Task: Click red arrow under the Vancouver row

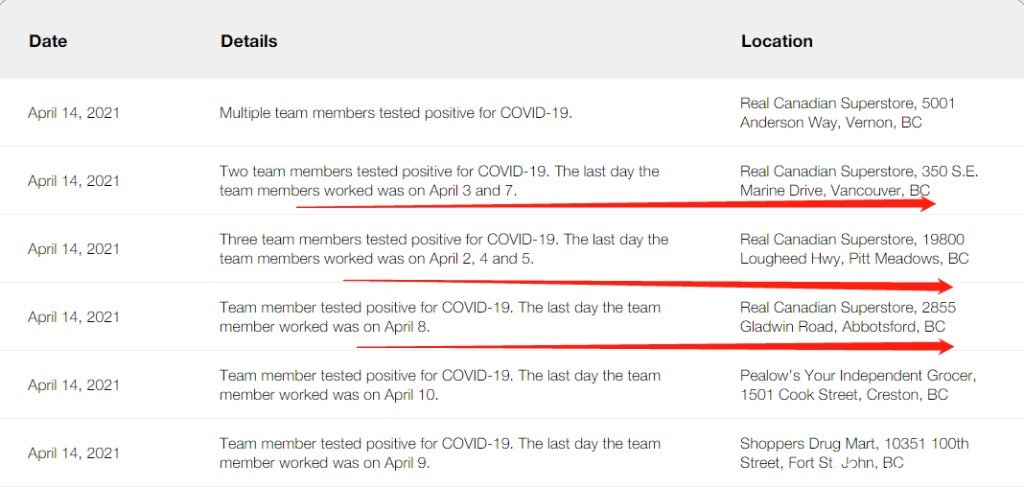Action: pyautogui.click(x=616, y=204)
